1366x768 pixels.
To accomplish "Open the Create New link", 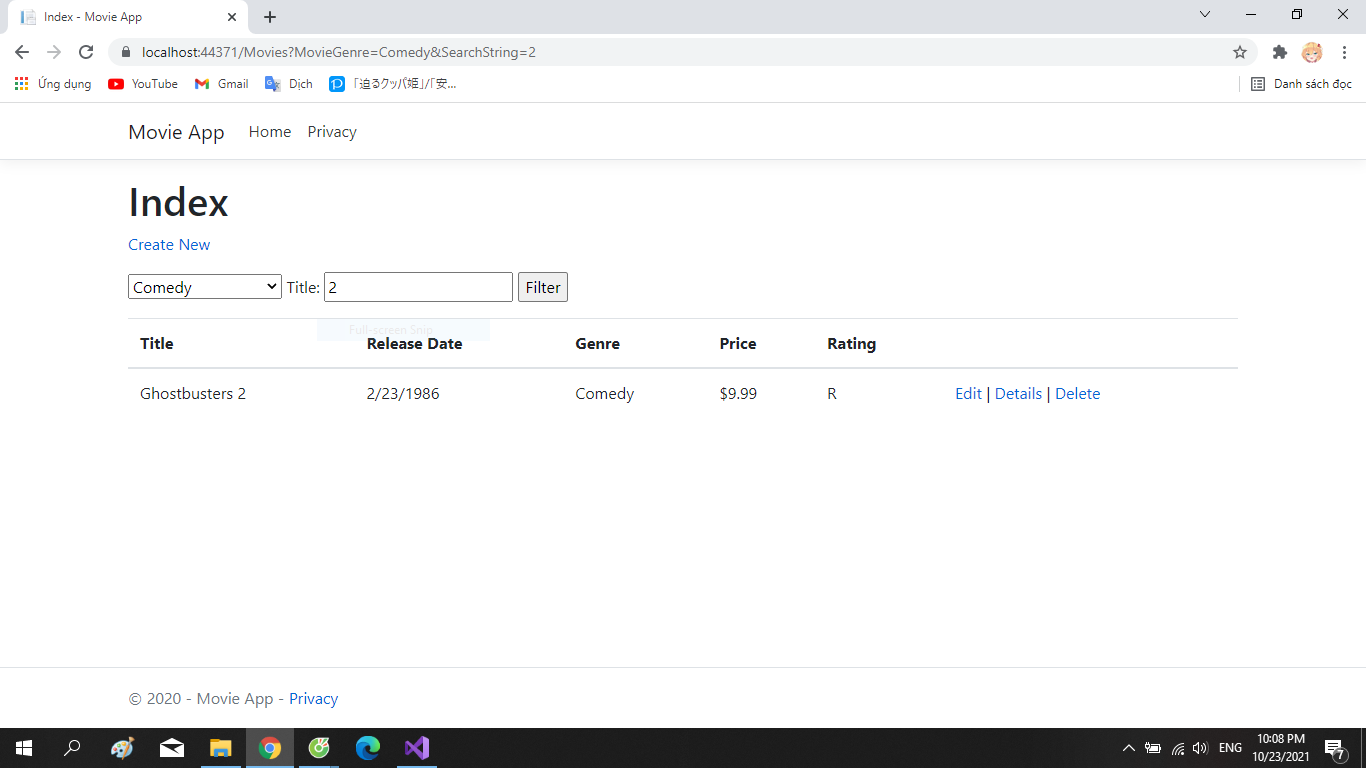I will pyautogui.click(x=168, y=244).
